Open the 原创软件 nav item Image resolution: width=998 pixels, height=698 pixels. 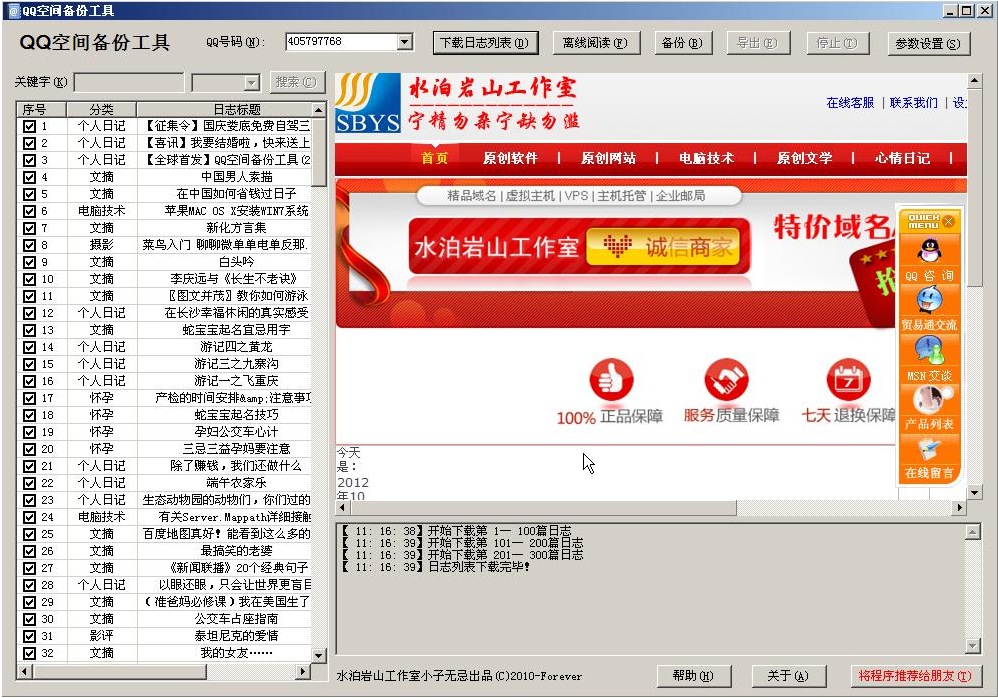tap(510, 158)
